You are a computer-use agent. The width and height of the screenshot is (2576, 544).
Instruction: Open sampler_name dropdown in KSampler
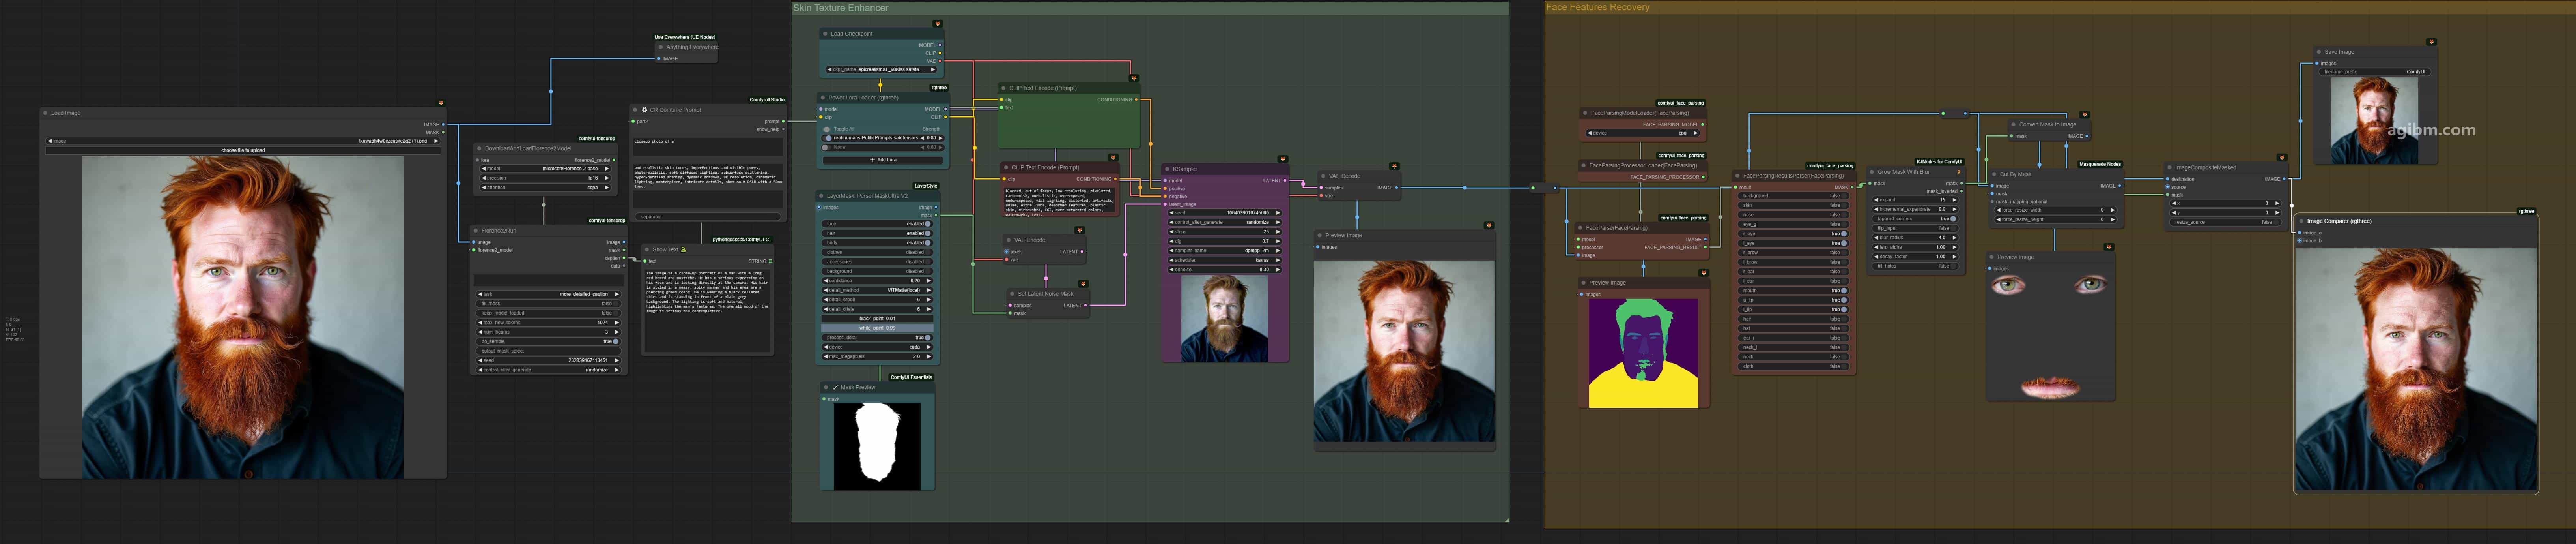point(1225,251)
